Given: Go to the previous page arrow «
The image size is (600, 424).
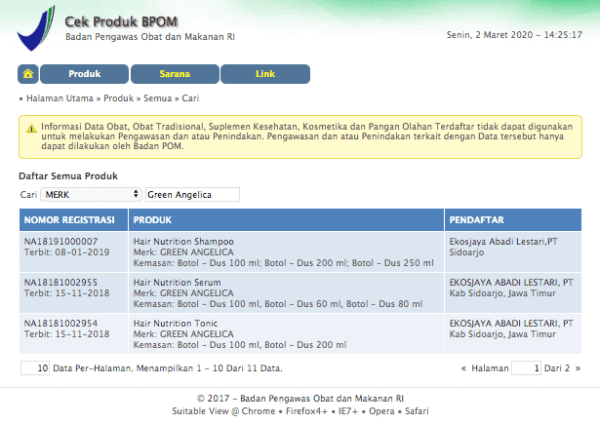Looking at the screenshot, I should 463,369.
